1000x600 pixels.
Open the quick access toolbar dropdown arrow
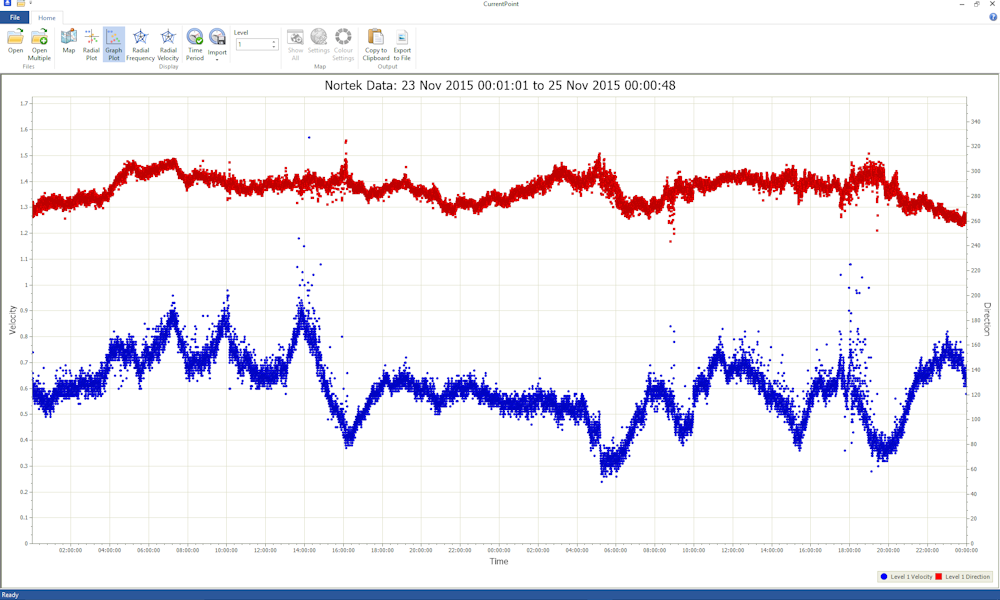pos(32,4)
